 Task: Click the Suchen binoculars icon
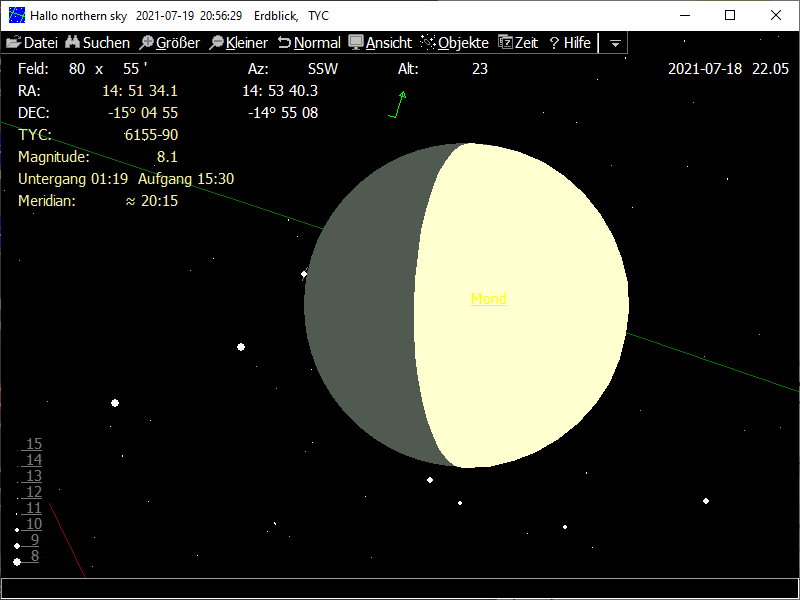coord(72,43)
